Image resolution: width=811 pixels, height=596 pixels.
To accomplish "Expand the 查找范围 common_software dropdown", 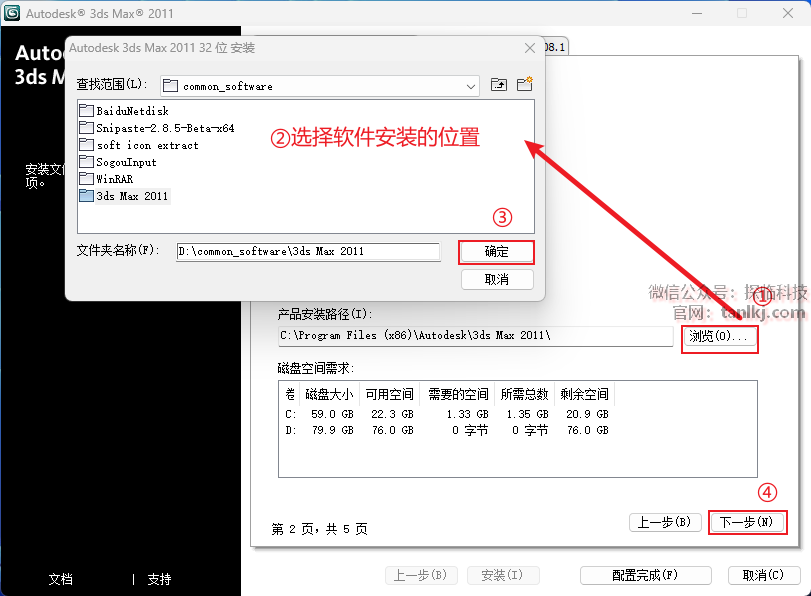I will 471,86.
